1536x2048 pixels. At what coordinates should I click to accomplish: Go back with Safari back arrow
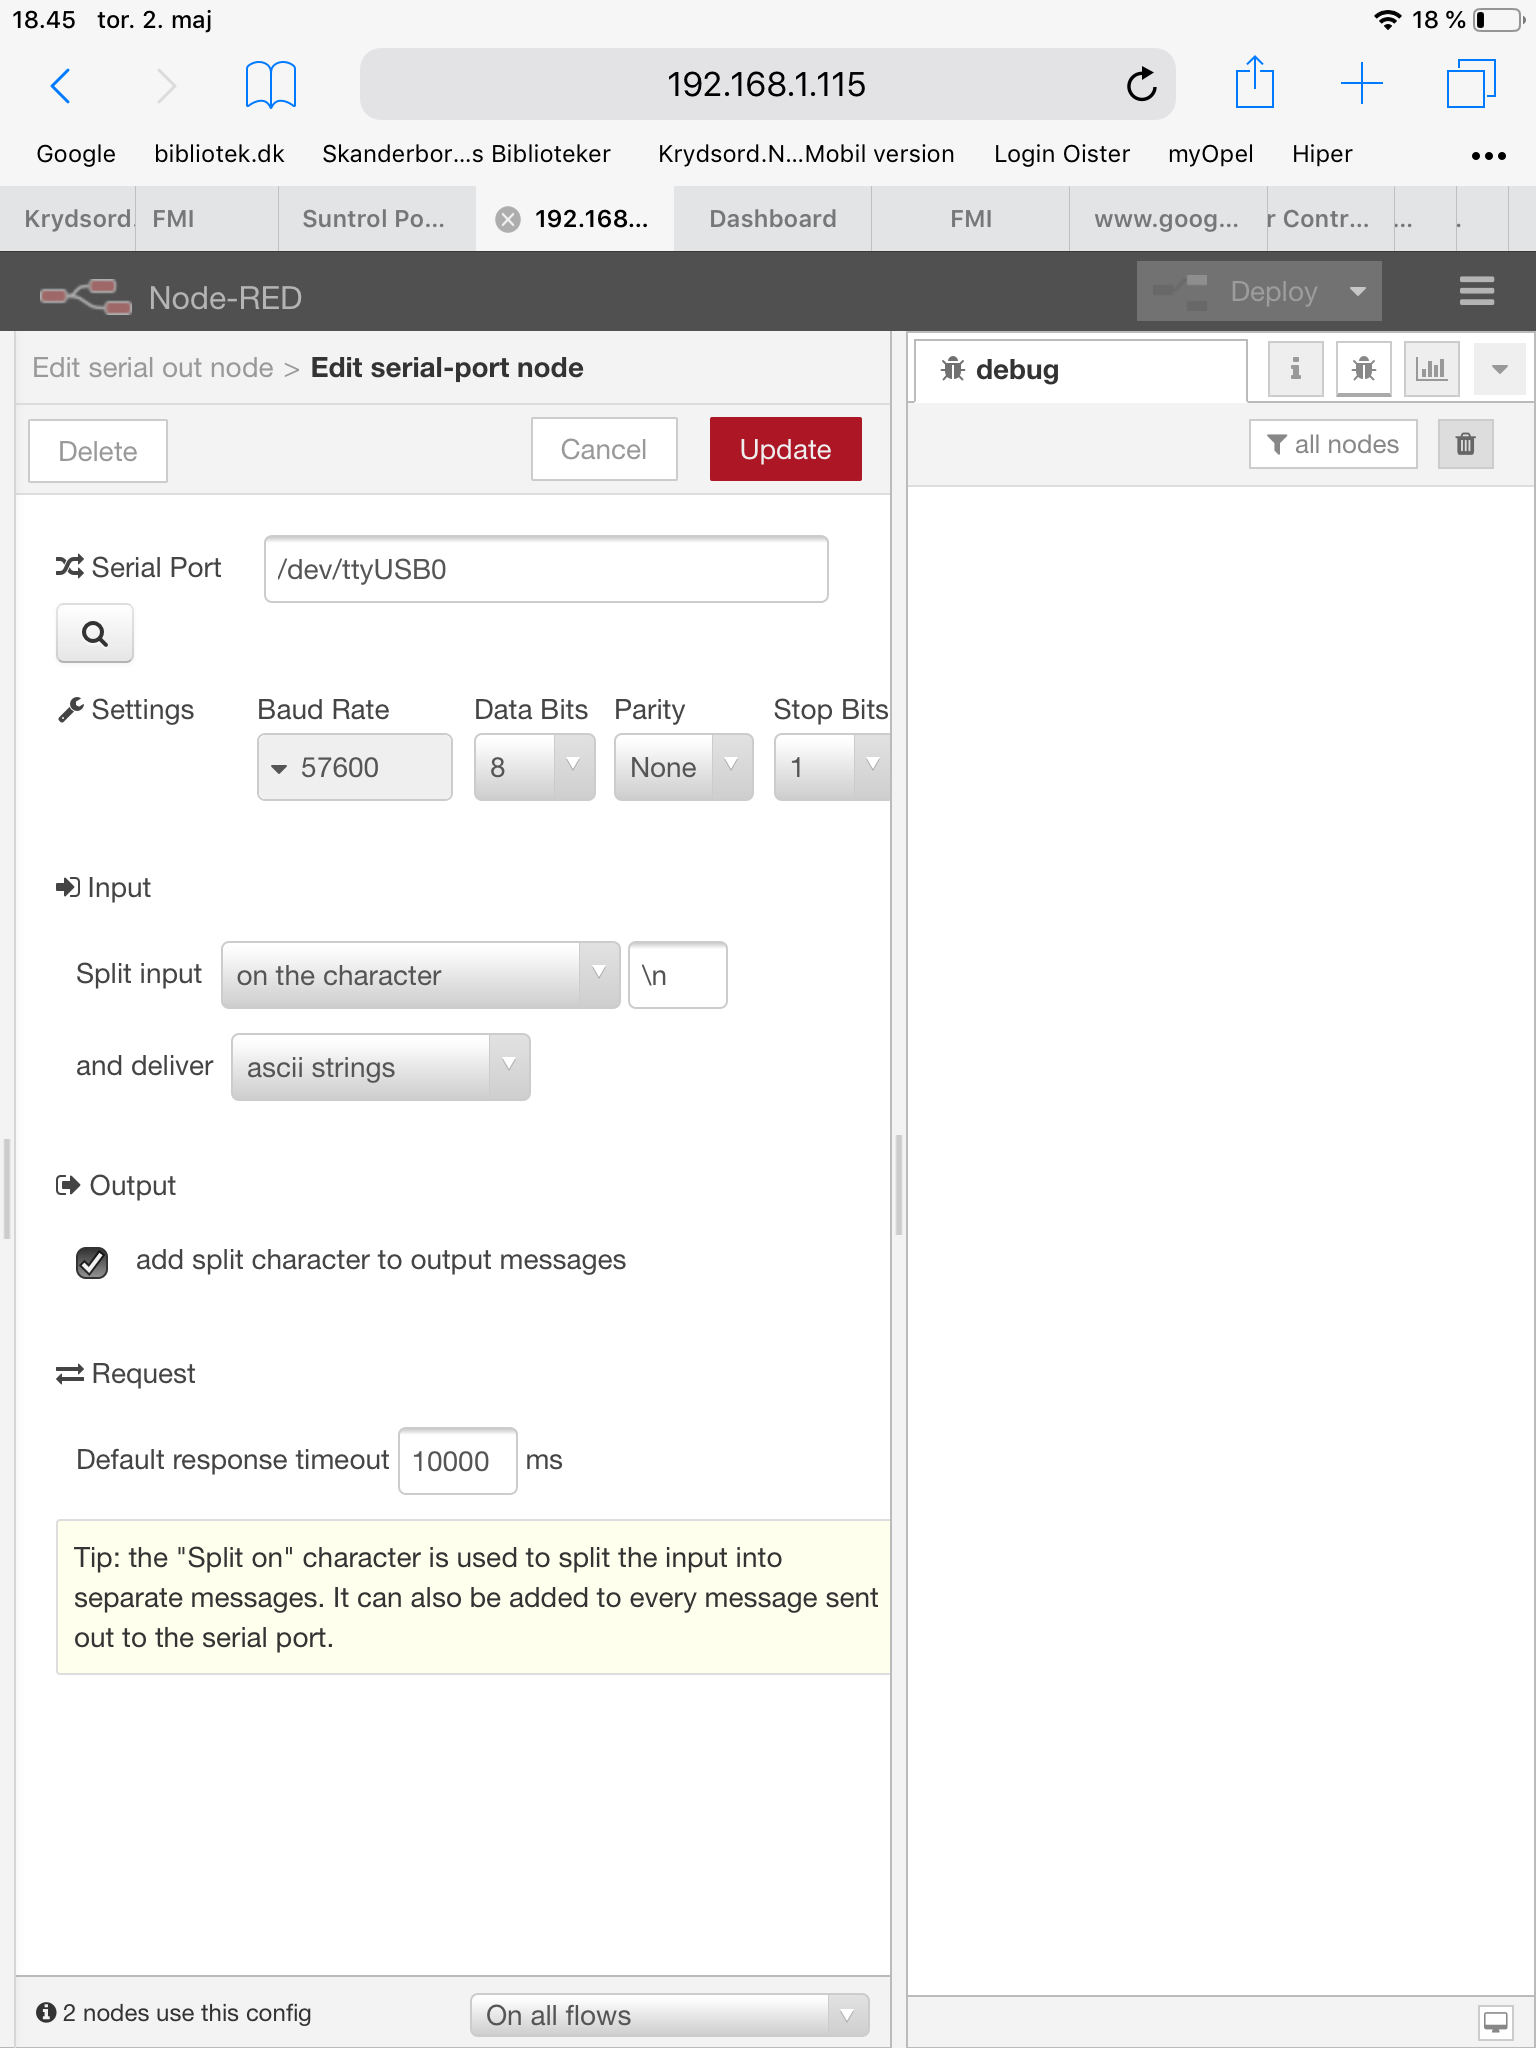point(60,86)
